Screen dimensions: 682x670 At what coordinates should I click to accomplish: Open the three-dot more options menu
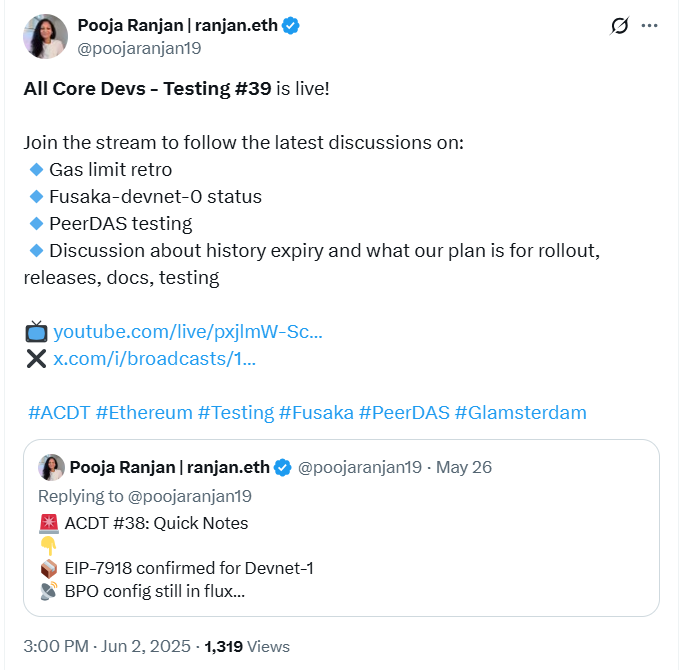650,26
